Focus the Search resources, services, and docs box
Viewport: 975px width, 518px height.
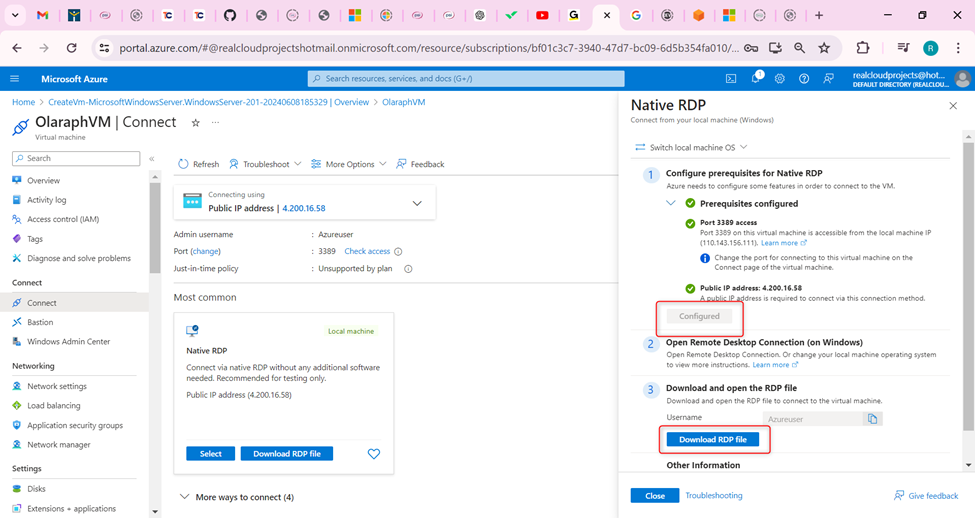point(466,79)
